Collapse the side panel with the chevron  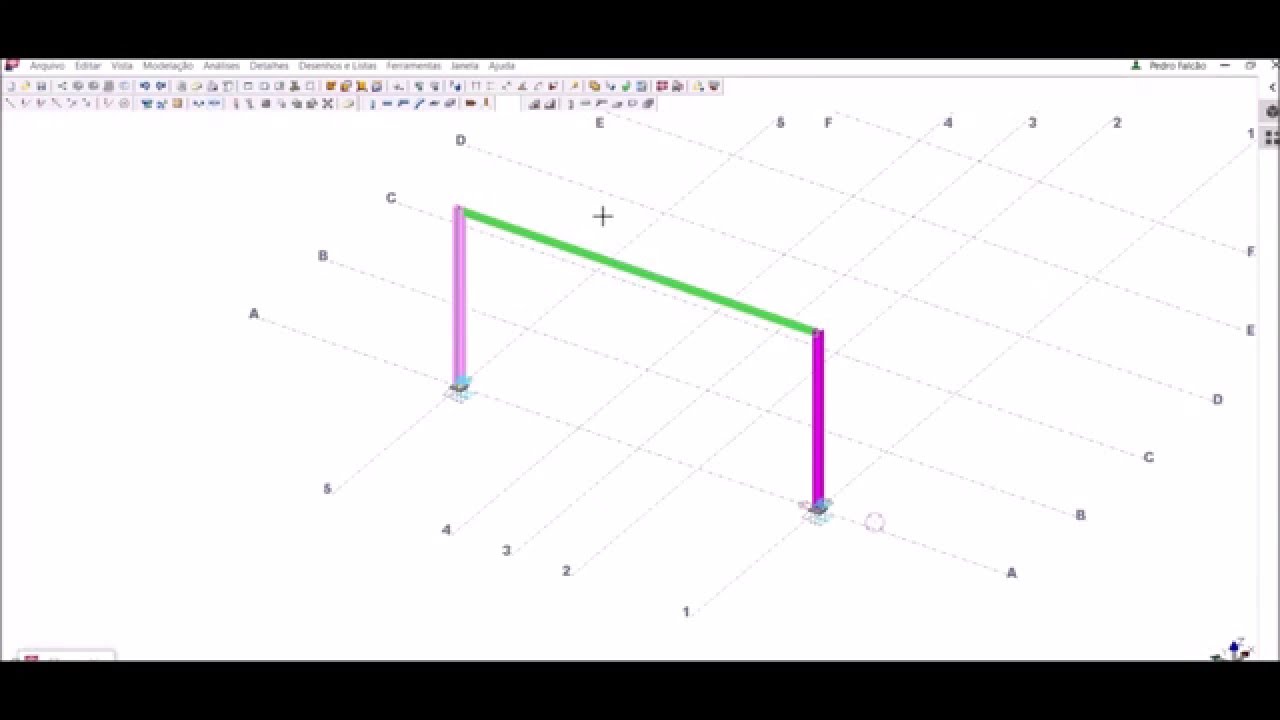point(1272,87)
